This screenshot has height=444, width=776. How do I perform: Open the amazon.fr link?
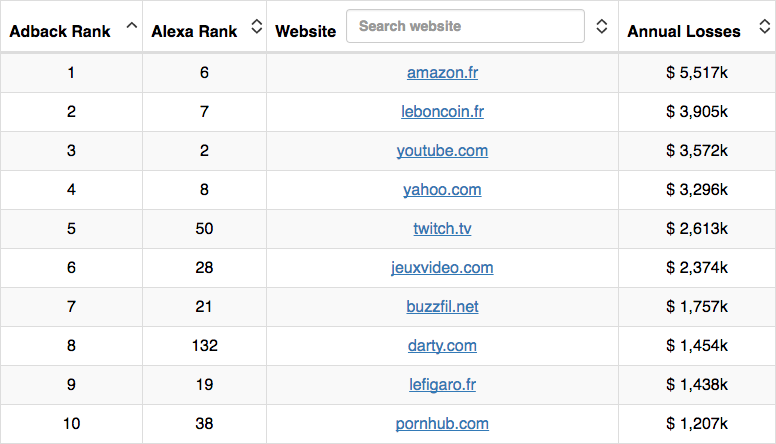(x=442, y=73)
